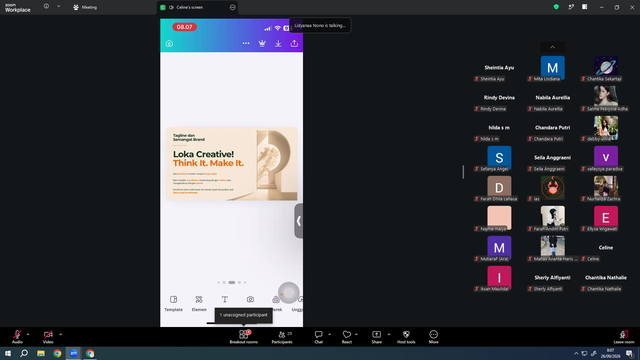Click green encryption shield icon
The image size is (640, 360).
pos(556,7)
